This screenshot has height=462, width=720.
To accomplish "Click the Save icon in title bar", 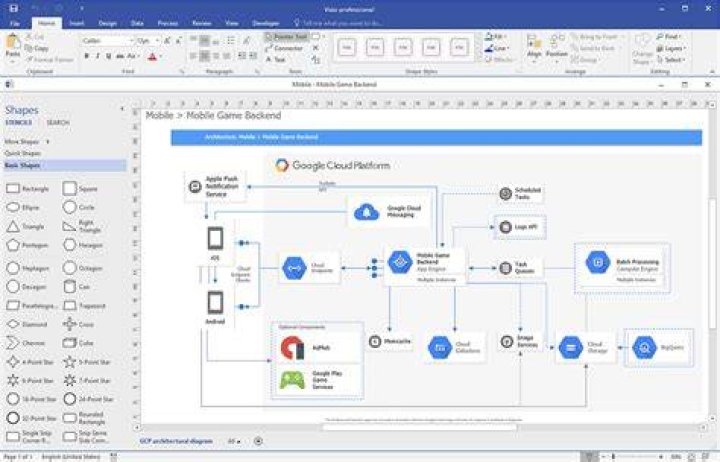I will click(13, 8).
